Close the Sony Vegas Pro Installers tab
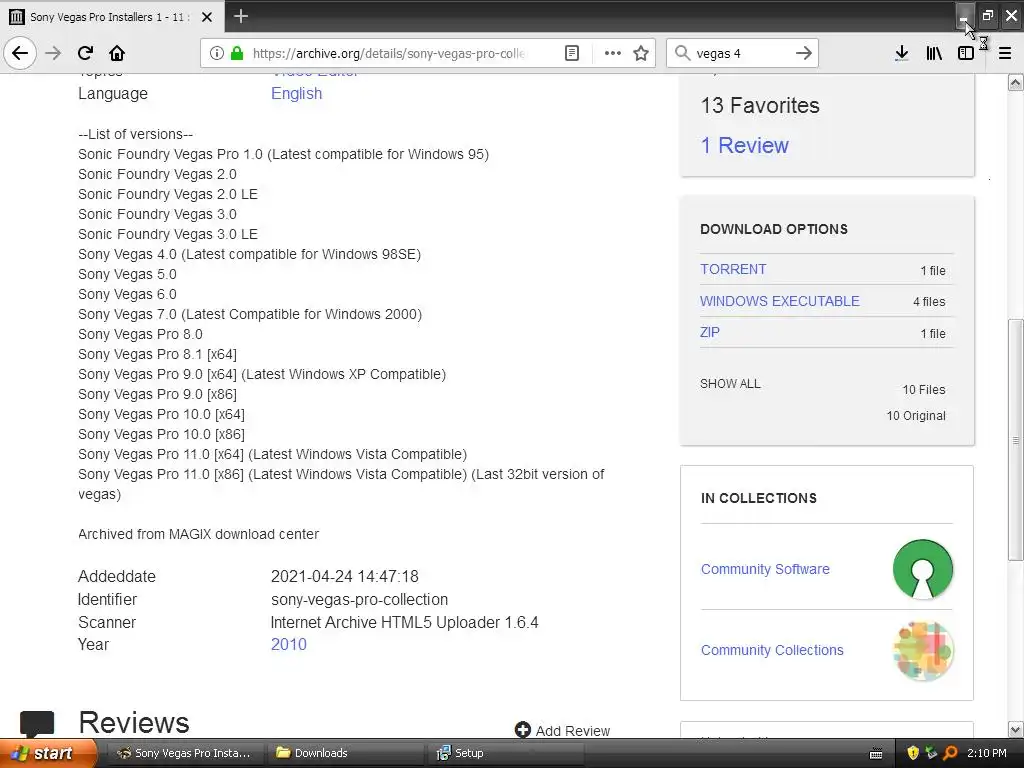 coord(207,17)
